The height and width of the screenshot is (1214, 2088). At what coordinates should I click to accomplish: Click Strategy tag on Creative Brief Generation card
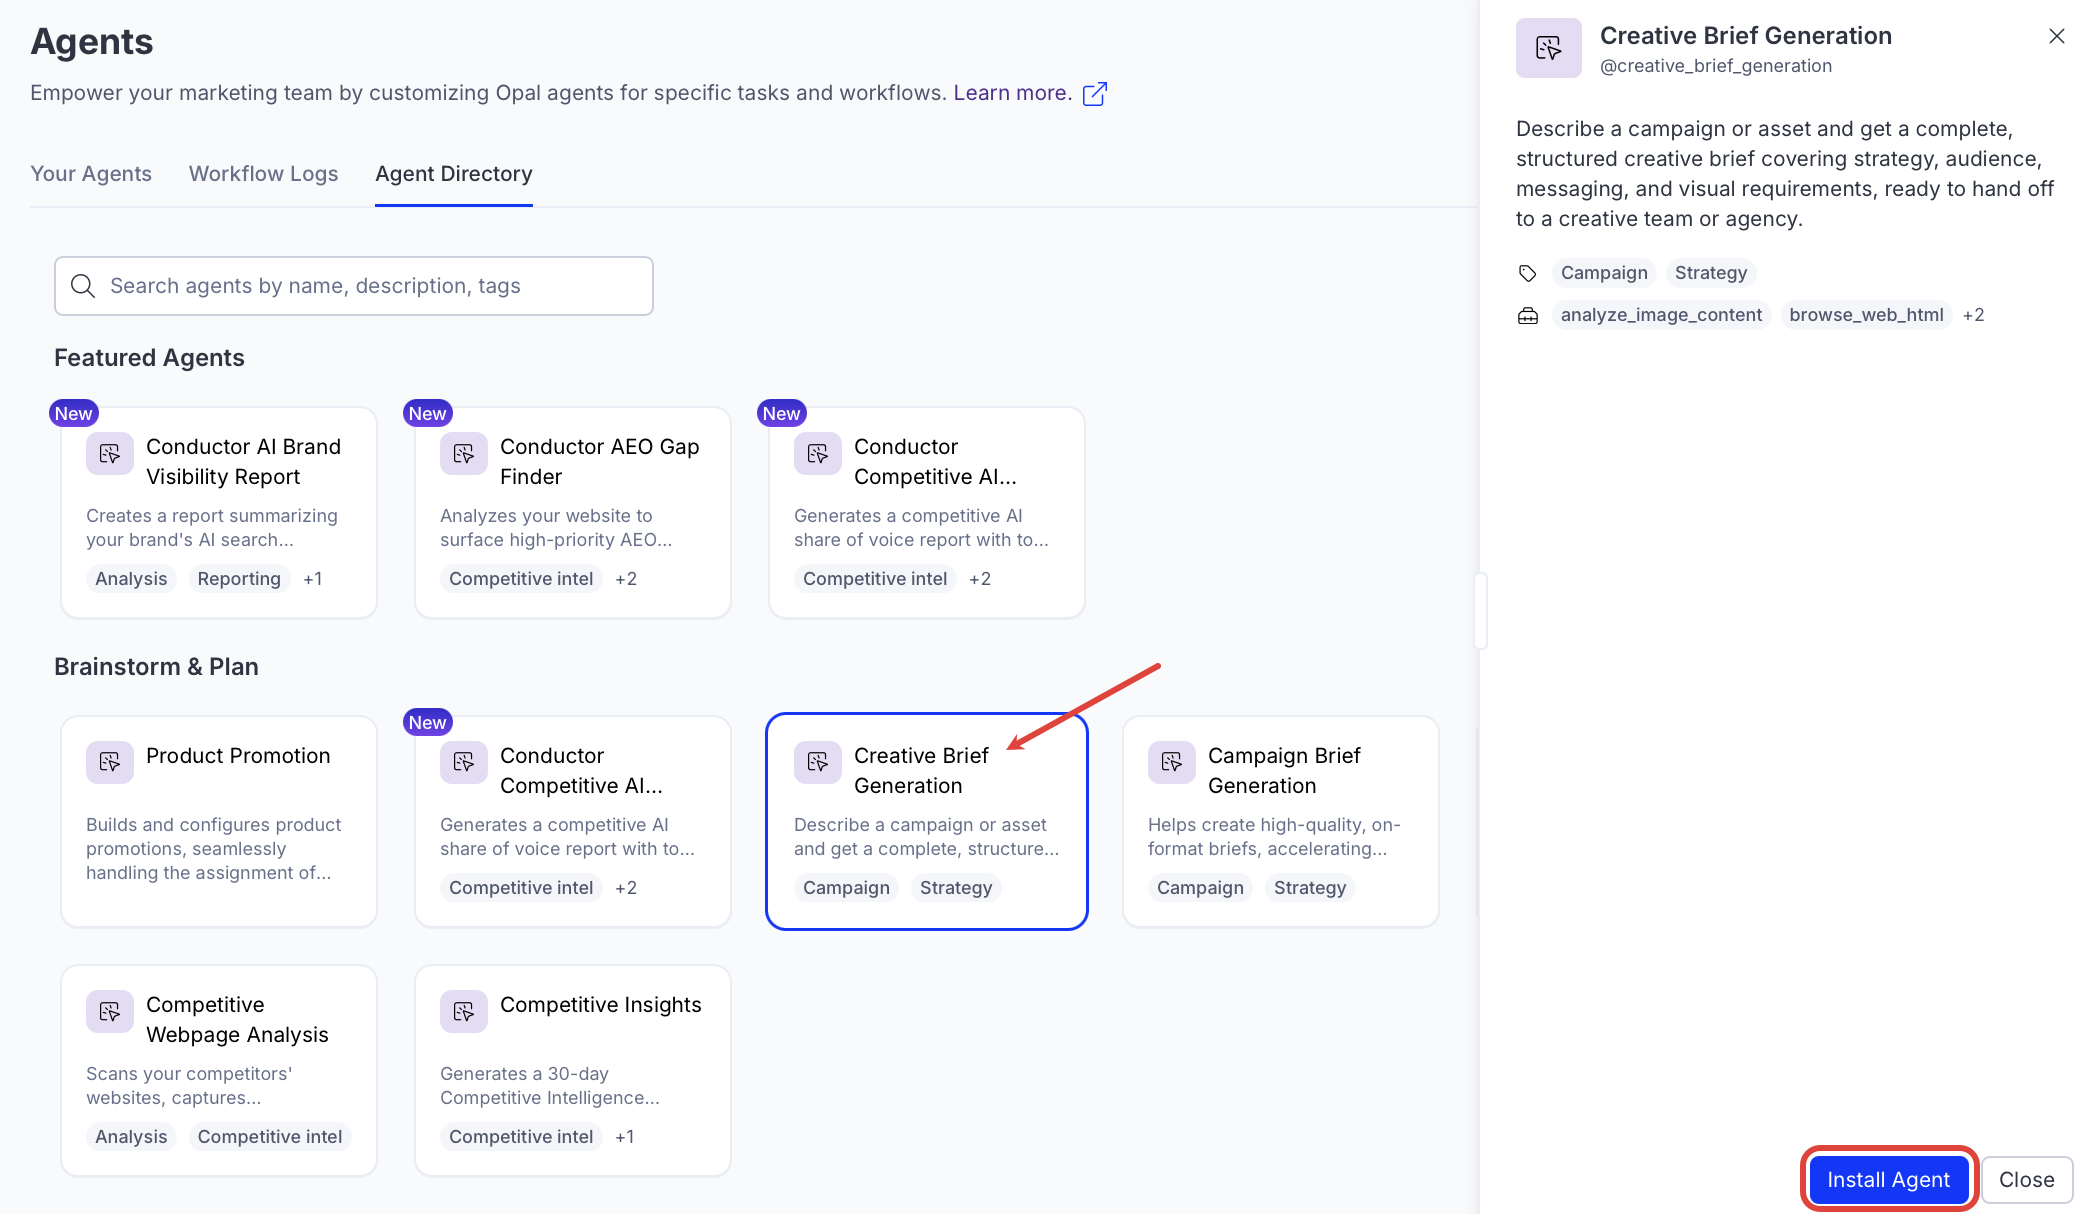coord(956,888)
